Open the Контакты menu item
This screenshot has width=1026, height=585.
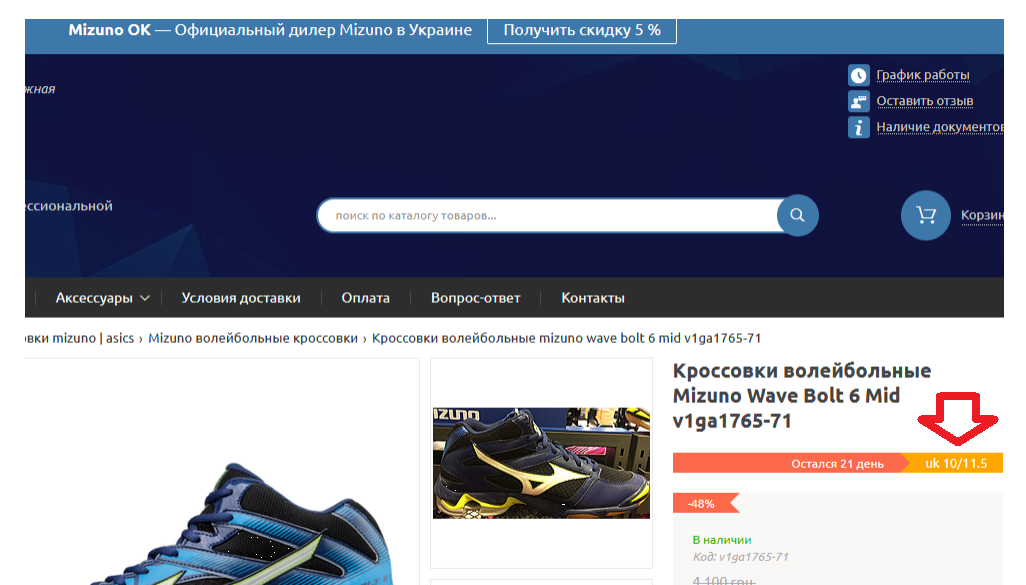(593, 298)
